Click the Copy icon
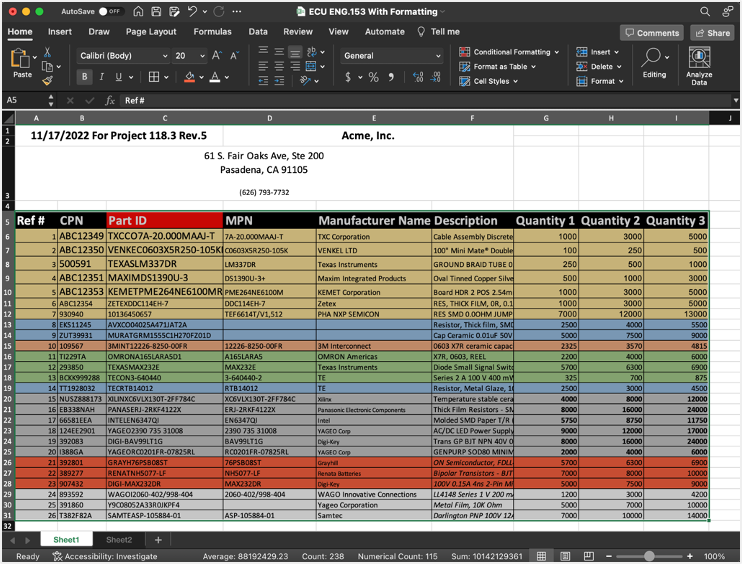The width and height of the screenshot is (742, 564). [x=47, y=67]
